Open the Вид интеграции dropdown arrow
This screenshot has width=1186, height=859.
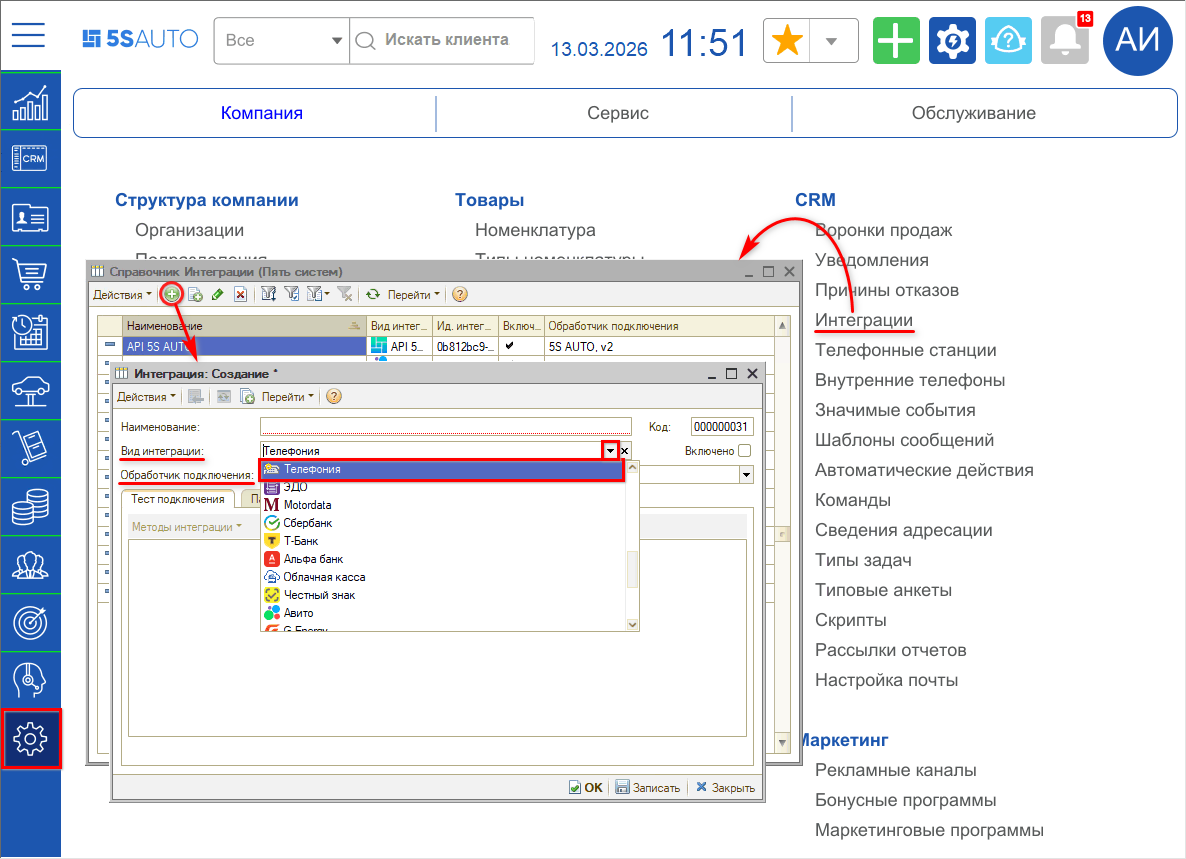pos(611,451)
